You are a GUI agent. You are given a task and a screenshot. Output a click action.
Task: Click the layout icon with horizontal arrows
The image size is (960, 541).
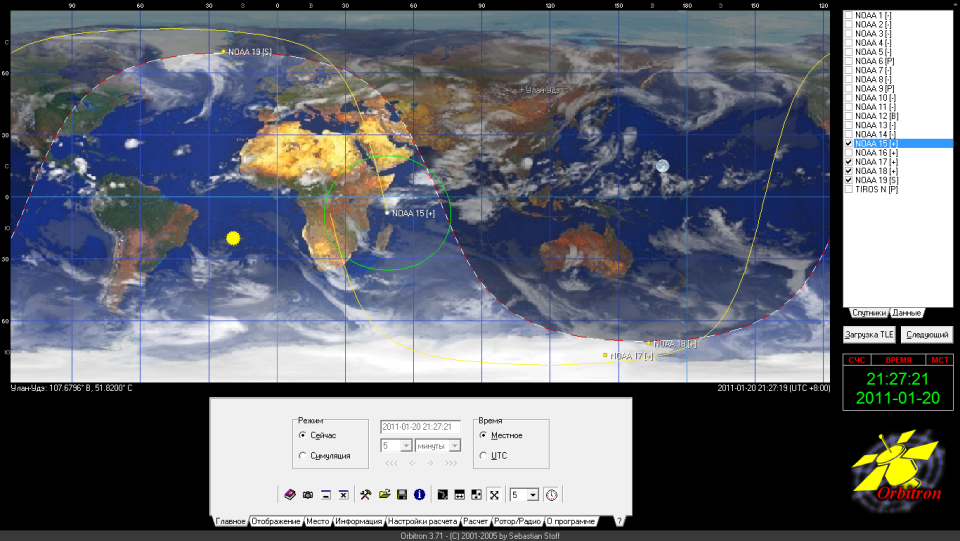(x=459, y=494)
